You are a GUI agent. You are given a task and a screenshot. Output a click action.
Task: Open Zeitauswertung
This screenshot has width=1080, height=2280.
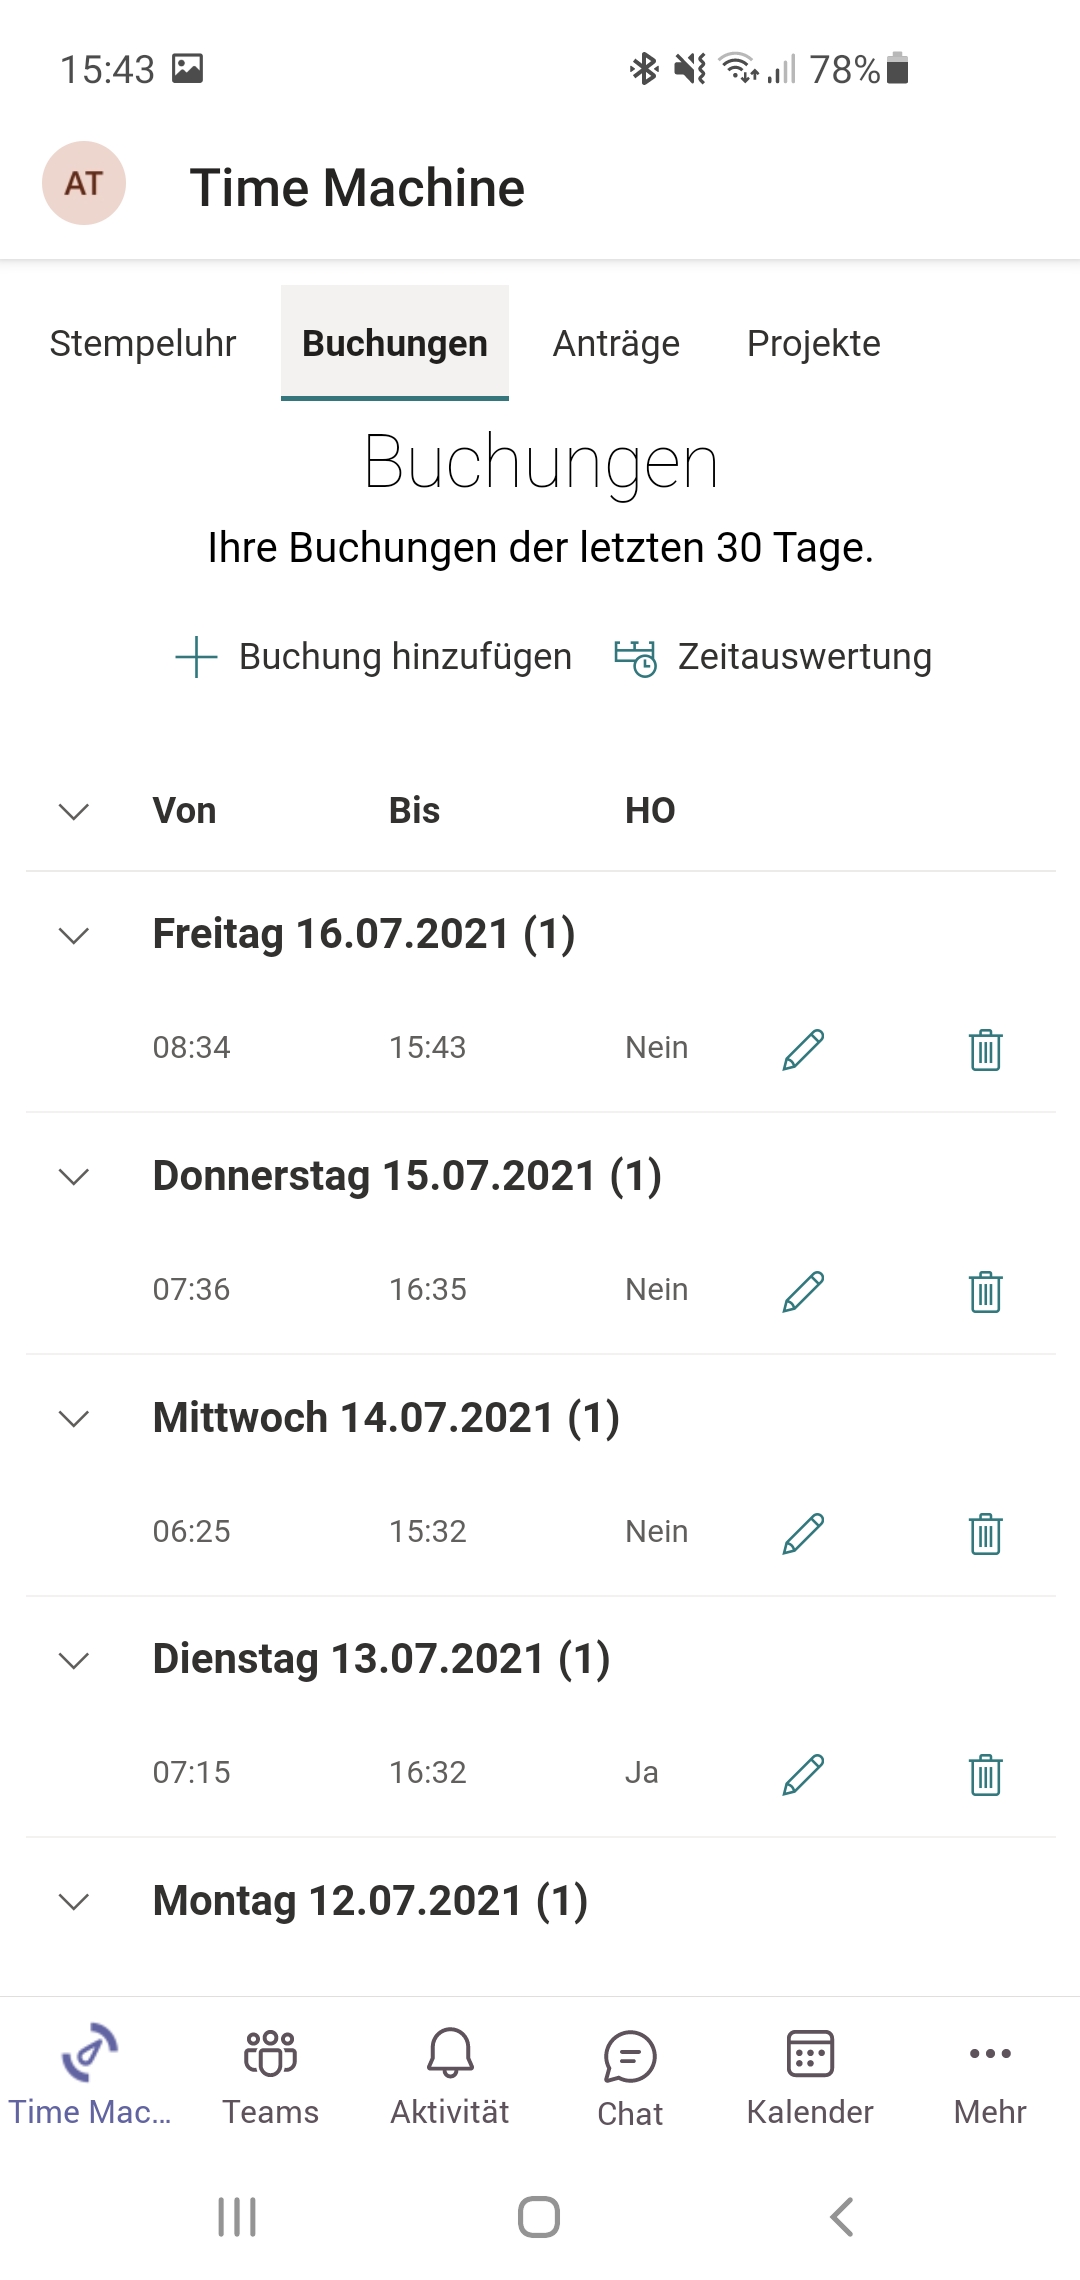click(773, 657)
